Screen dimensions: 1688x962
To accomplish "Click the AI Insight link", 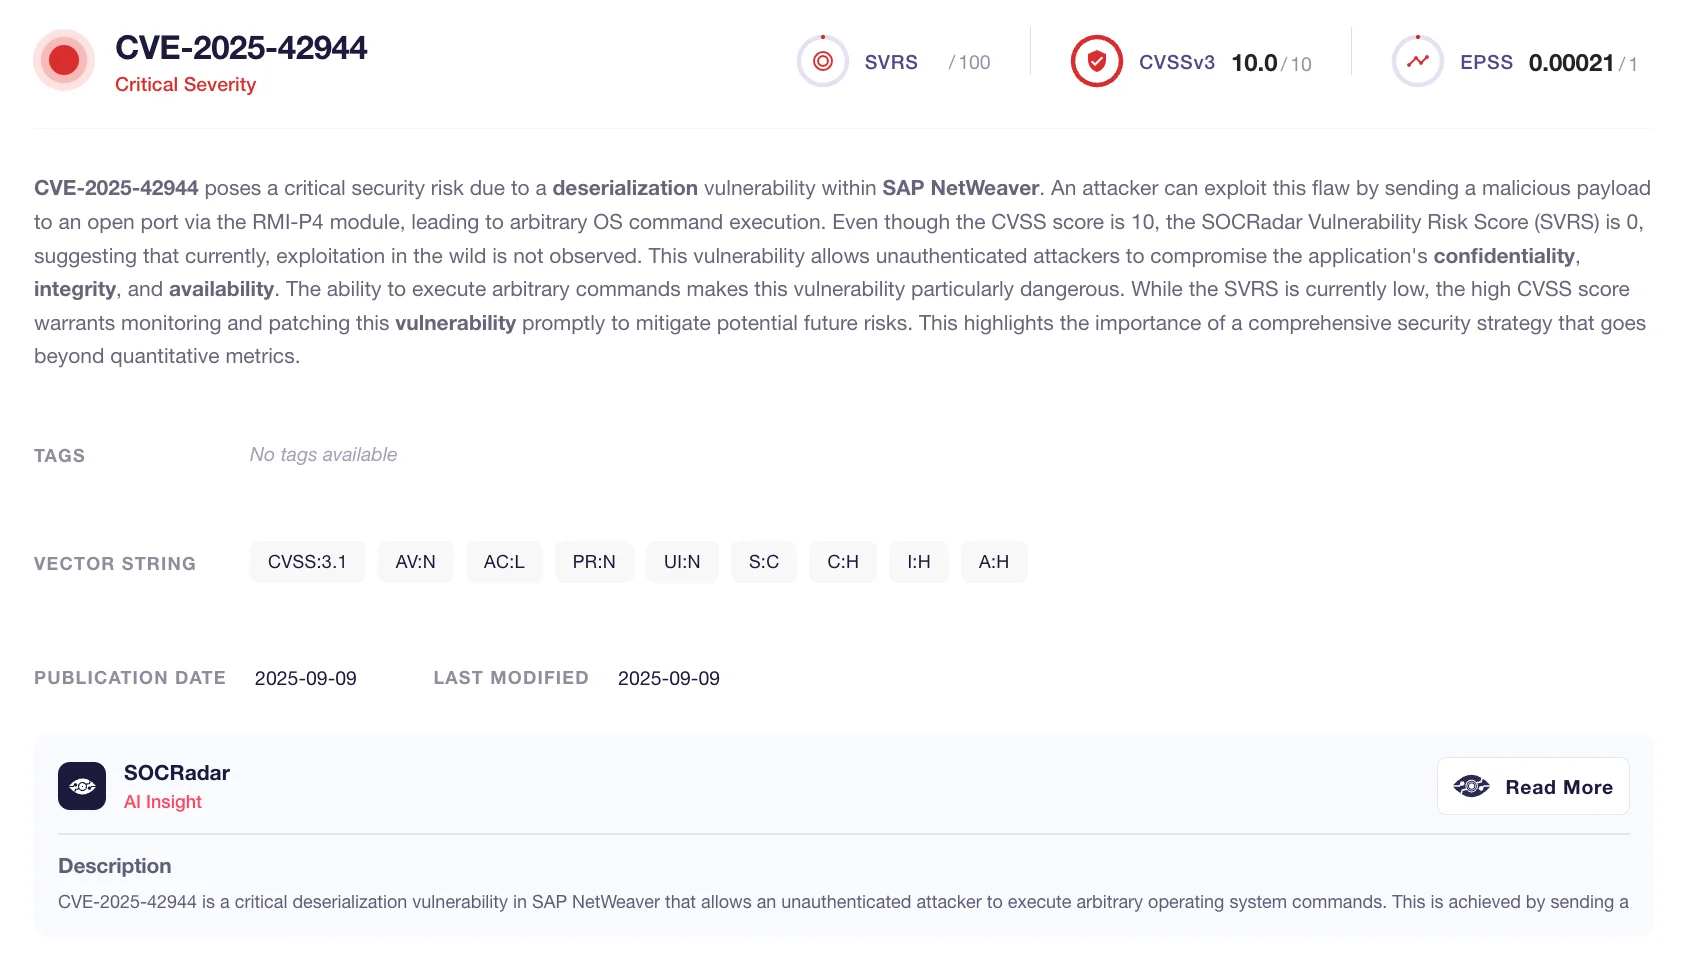I will [162, 802].
